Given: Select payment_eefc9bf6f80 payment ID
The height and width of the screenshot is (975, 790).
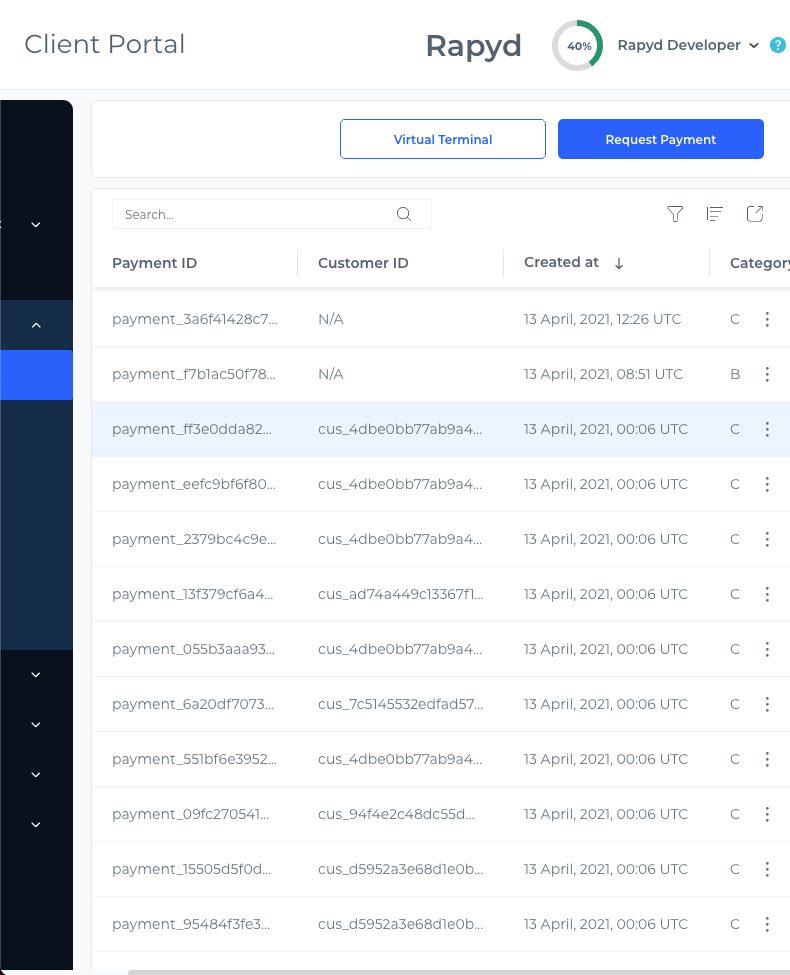Looking at the screenshot, I should [x=193, y=484].
